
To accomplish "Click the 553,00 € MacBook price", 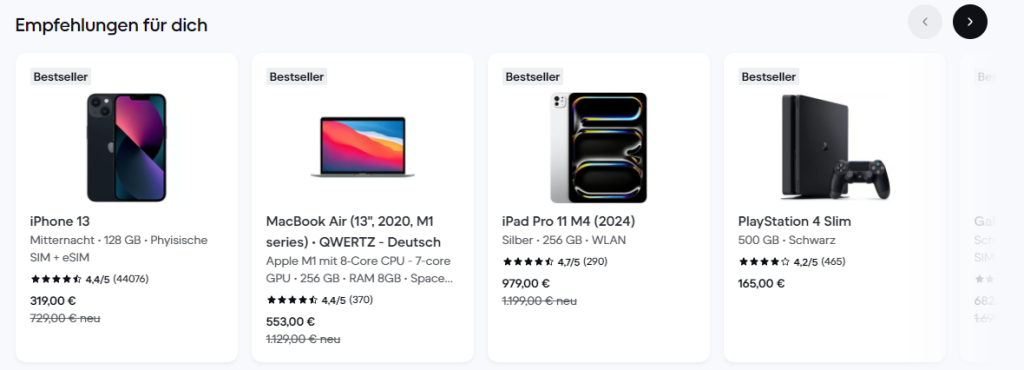I will (291, 322).
